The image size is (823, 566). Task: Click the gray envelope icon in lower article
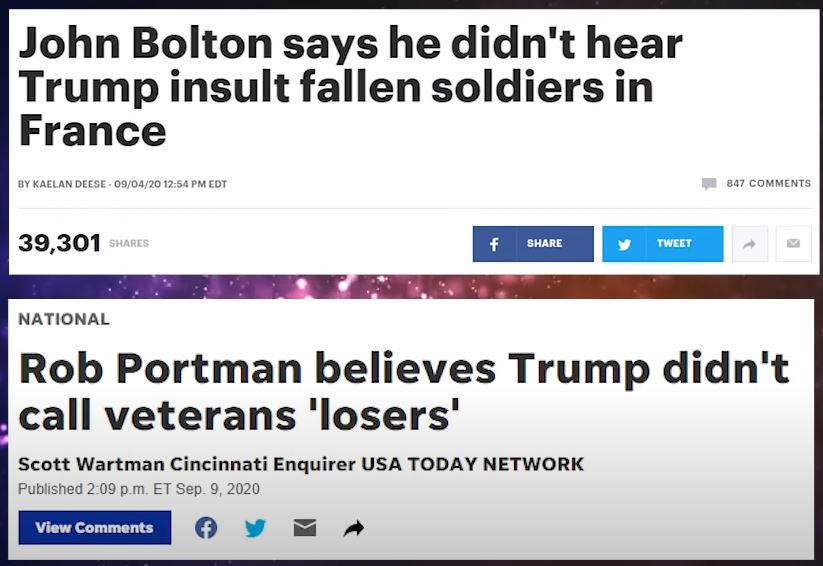304,527
